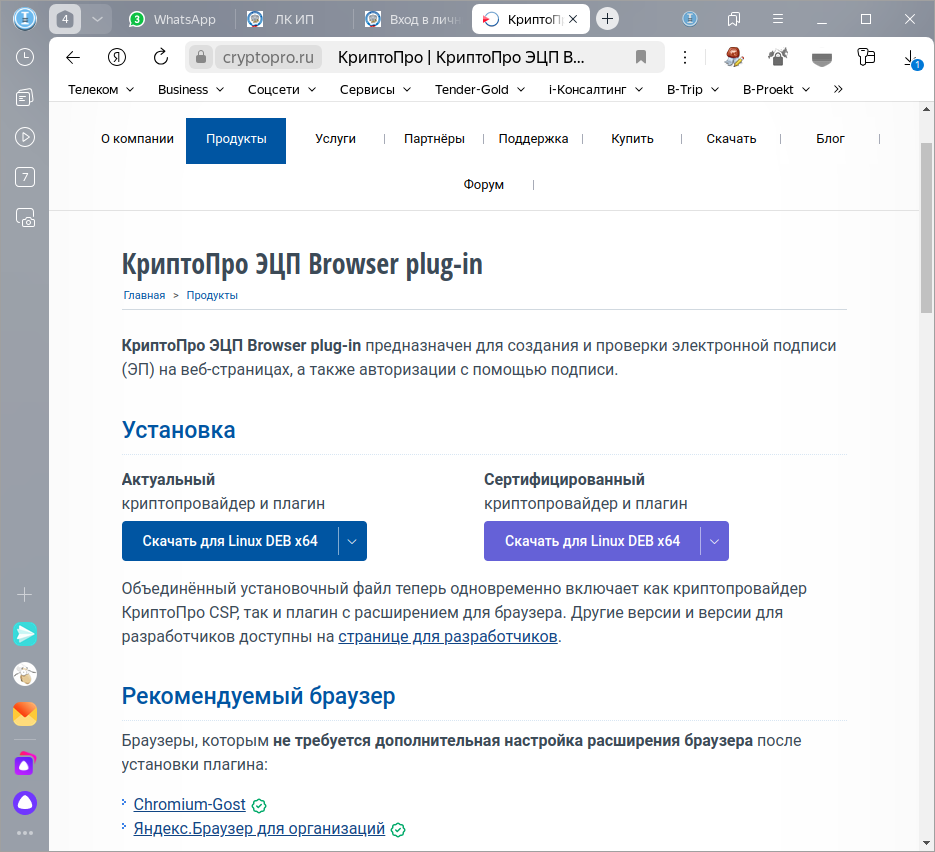Switch to the WhatsApp tab
The height and width of the screenshot is (852, 935).
click(173, 19)
